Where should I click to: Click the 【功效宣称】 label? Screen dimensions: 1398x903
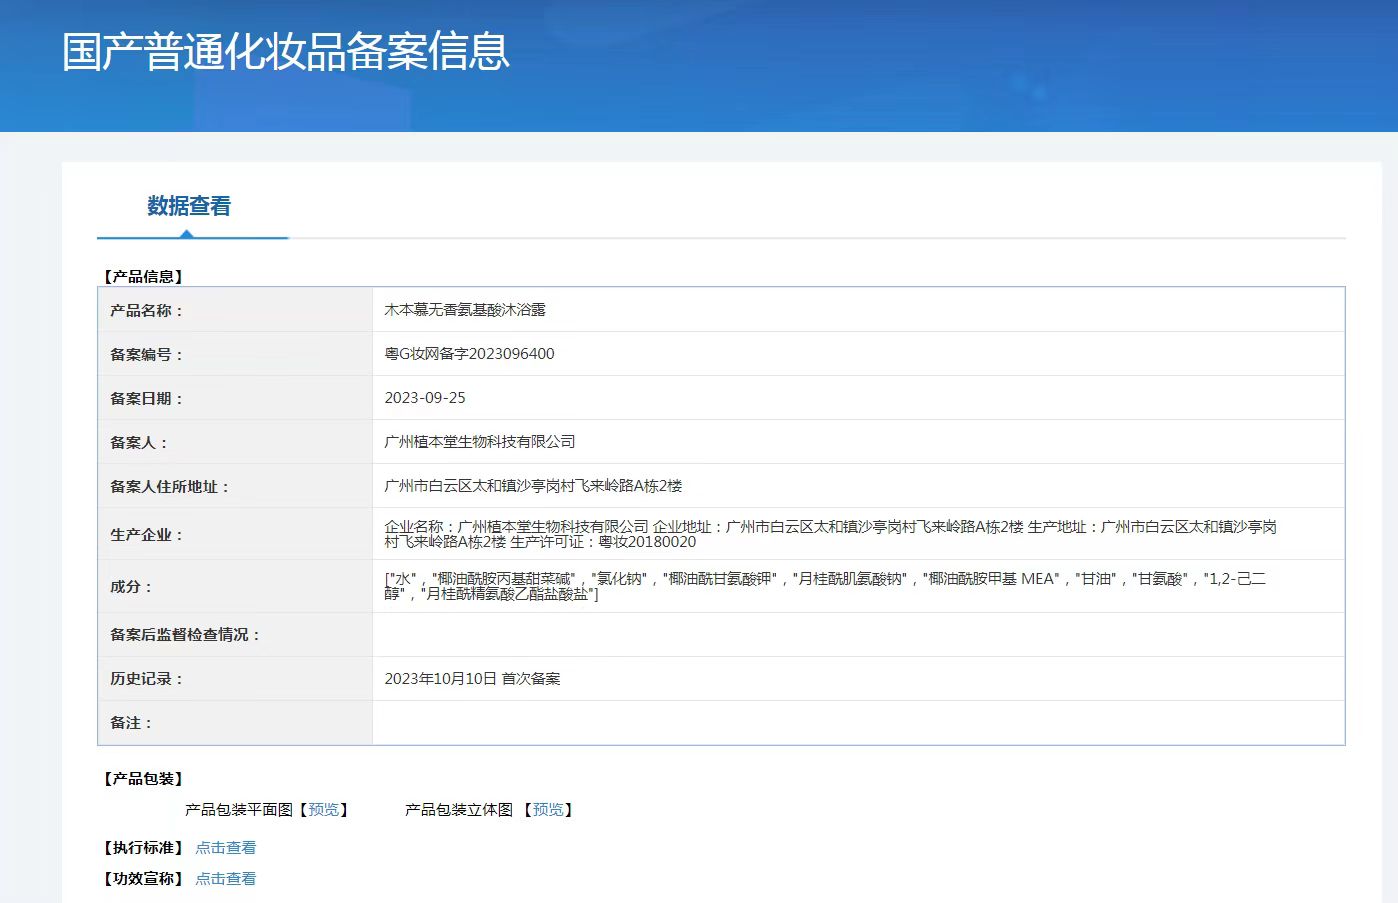coord(143,879)
